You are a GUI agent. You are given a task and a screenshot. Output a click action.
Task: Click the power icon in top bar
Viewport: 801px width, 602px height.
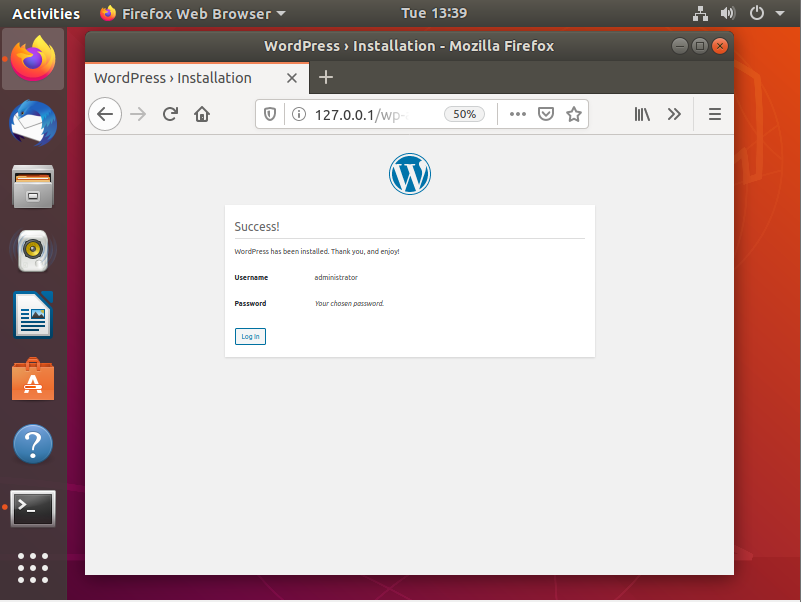click(x=757, y=13)
